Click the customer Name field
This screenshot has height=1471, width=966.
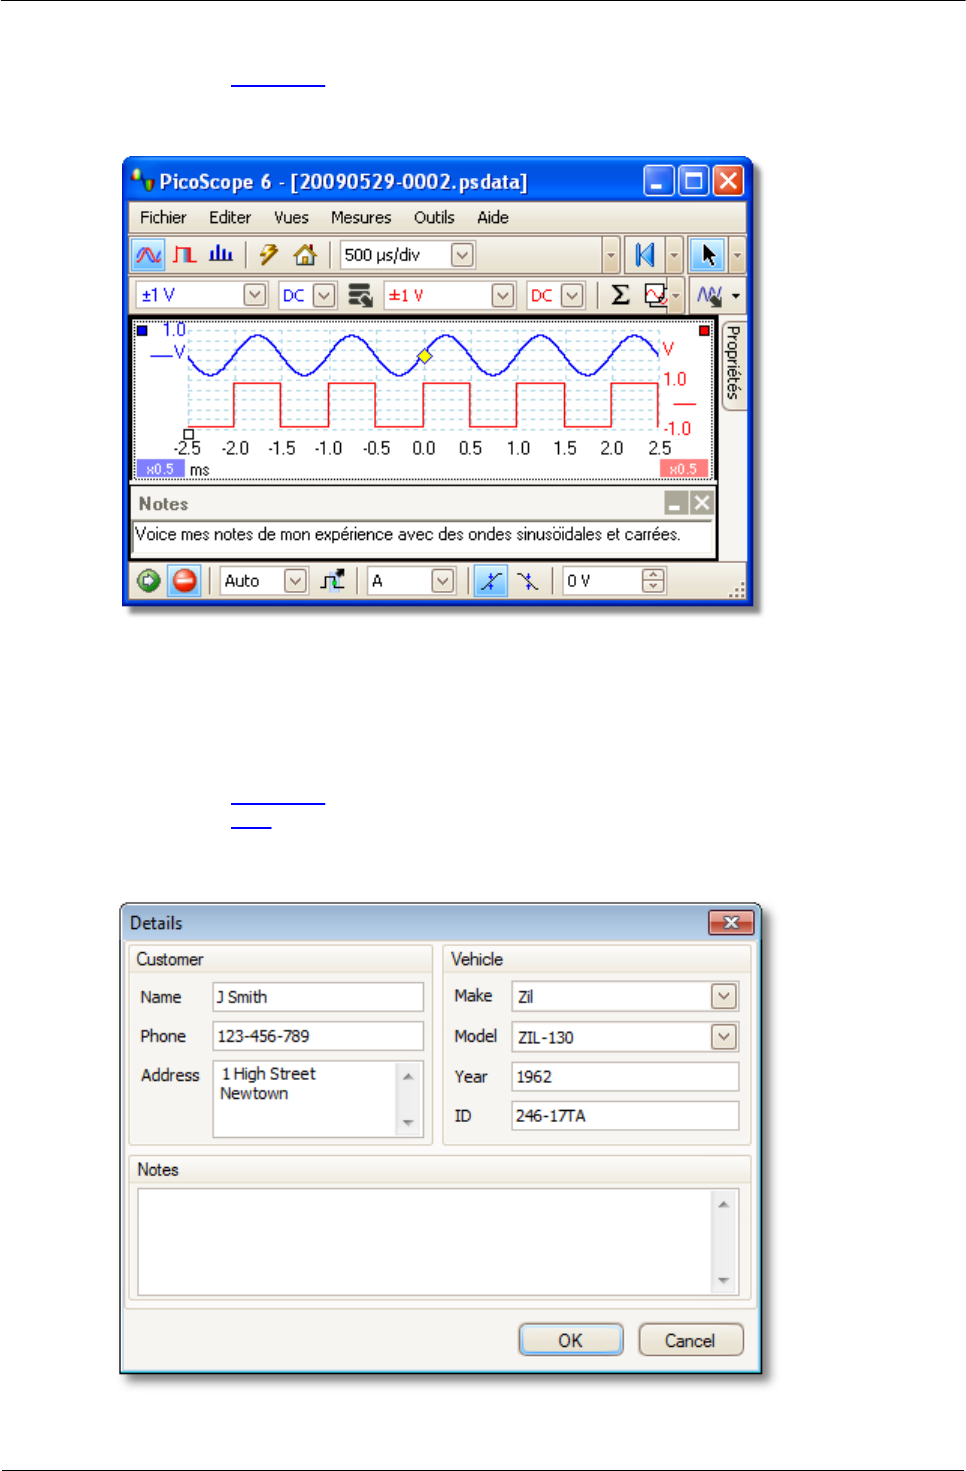click(318, 997)
